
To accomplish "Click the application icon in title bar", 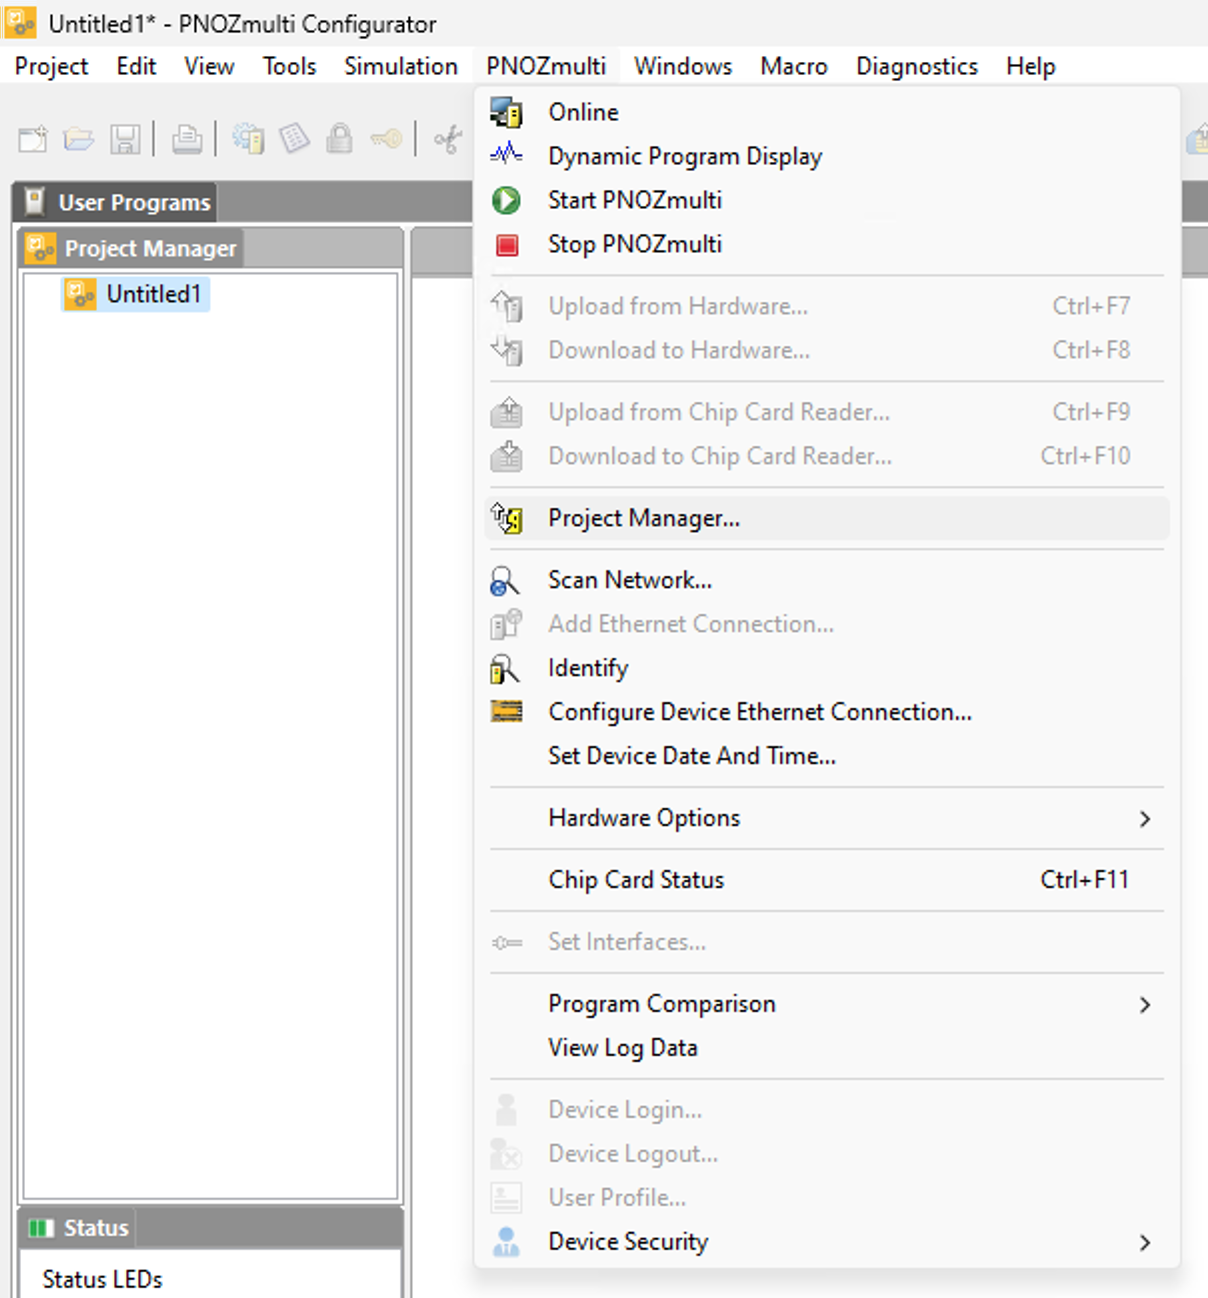I will click(x=20, y=22).
